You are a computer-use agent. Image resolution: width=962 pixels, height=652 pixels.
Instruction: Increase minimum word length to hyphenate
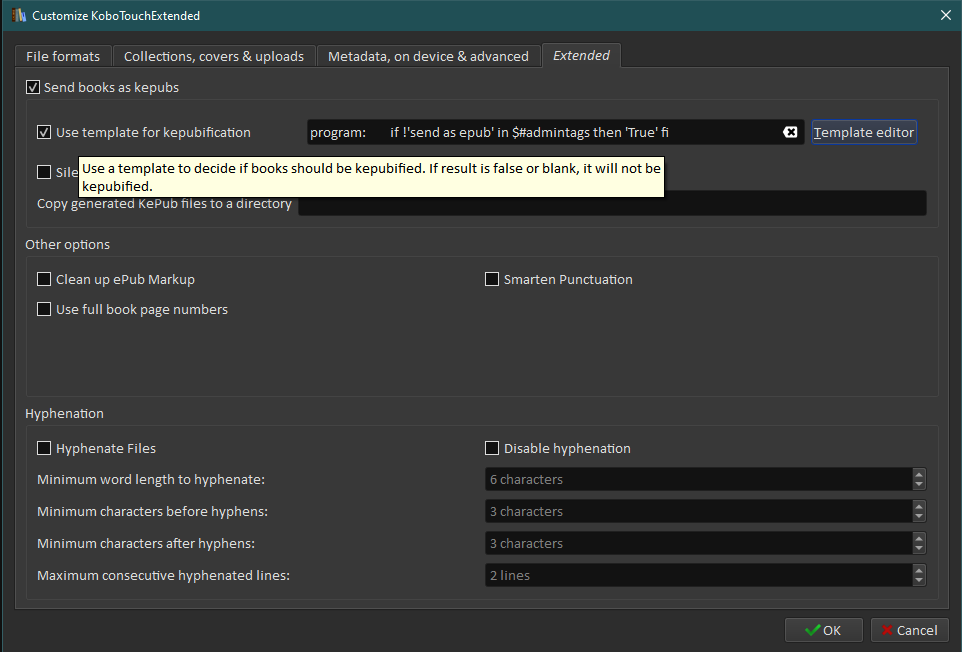919,475
